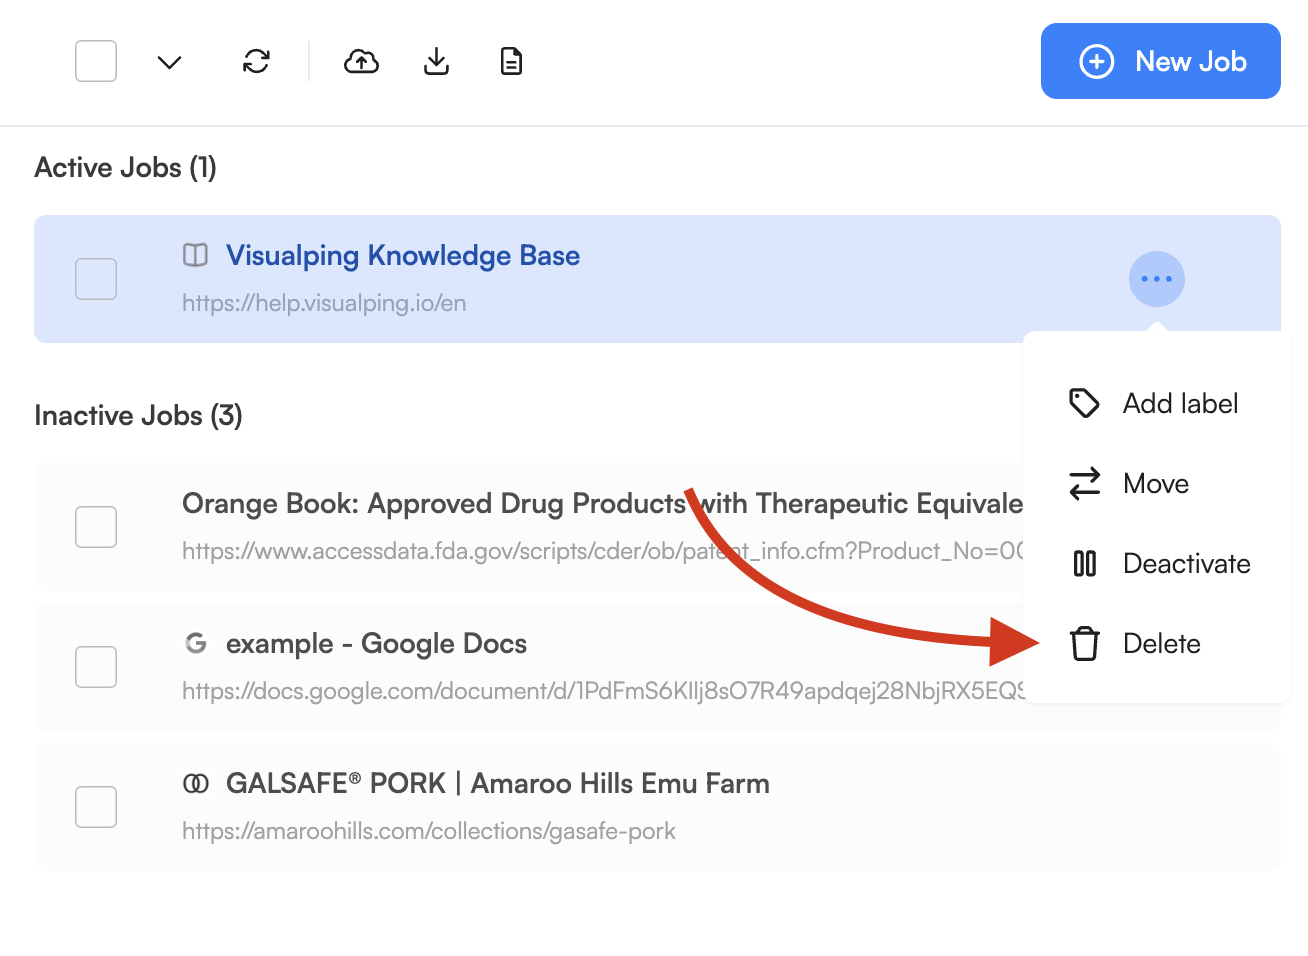
Task: Click the pause icon beside Deactivate
Action: point(1084,564)
